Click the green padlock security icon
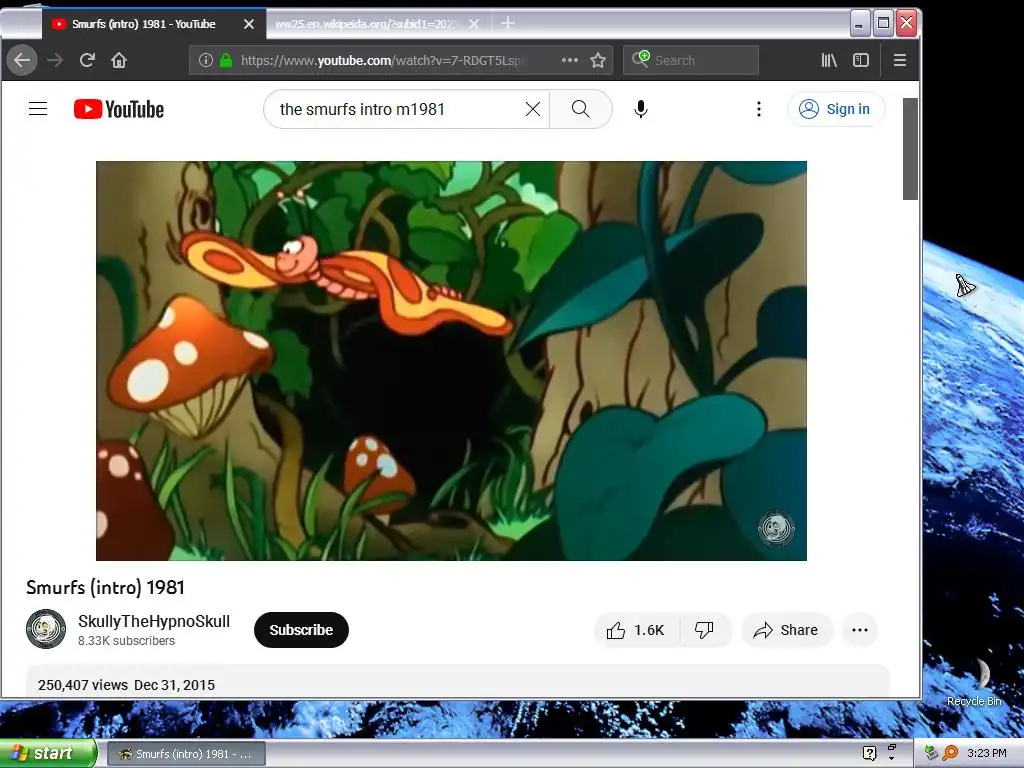Image resolution: width=1024 pixels, height=768 pixels. 226,60
